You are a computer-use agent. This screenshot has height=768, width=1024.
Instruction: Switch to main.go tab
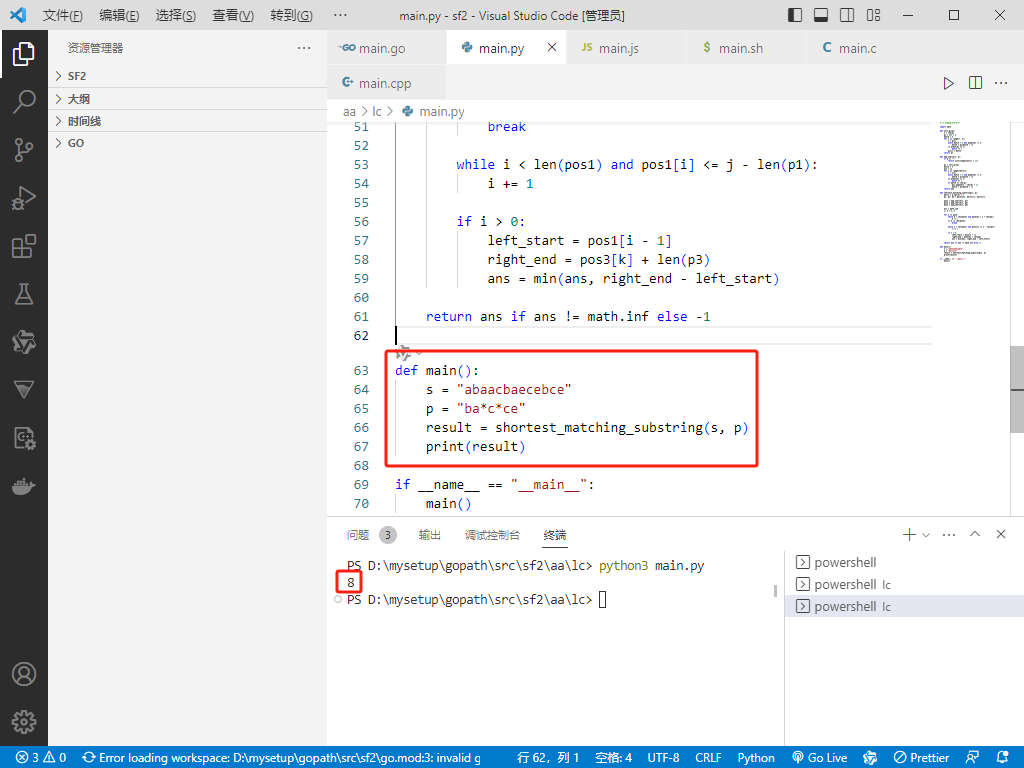point(387,48)
